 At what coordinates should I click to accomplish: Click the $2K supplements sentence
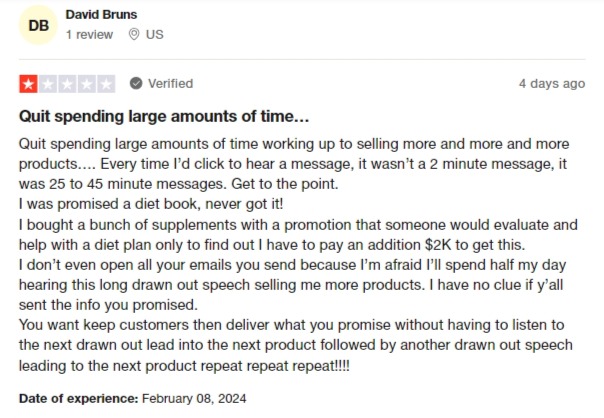[x=298, y=235]
